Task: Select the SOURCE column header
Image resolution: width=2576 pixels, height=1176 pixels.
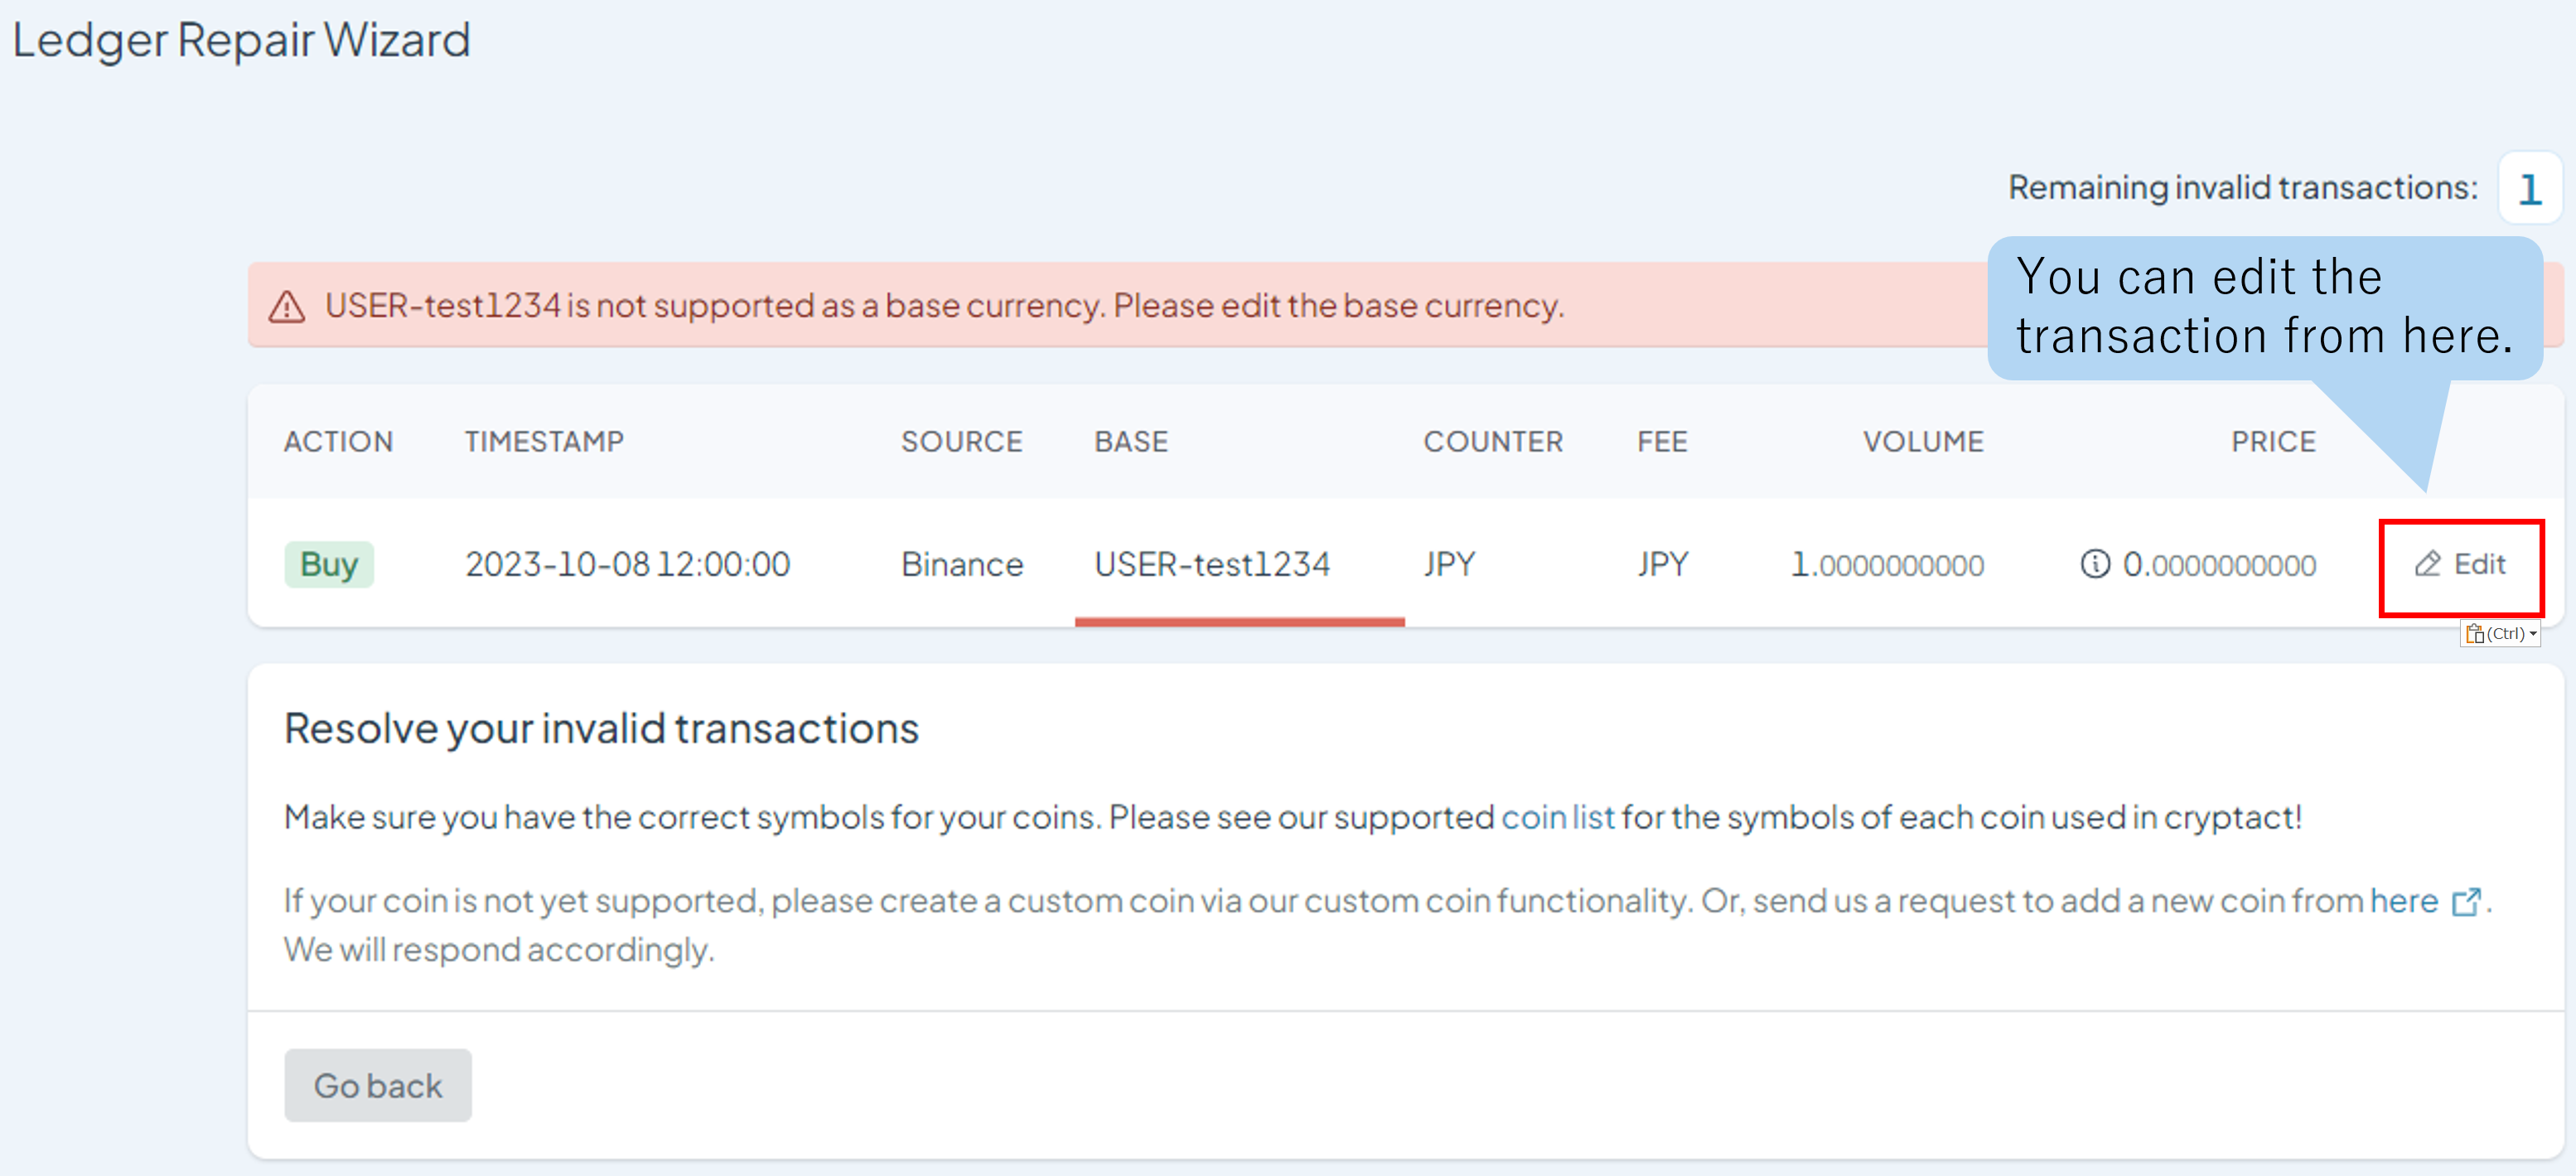Action: click(961, 441)
